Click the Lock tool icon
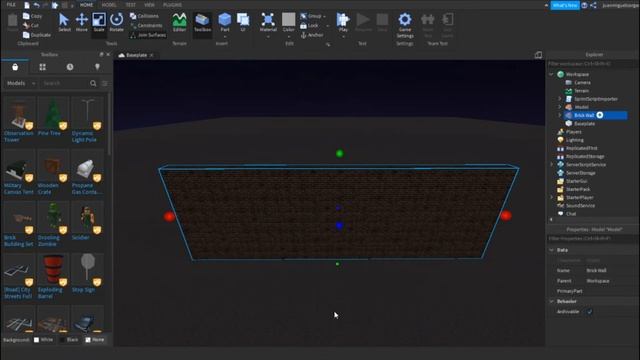 (x=304, y=26)
